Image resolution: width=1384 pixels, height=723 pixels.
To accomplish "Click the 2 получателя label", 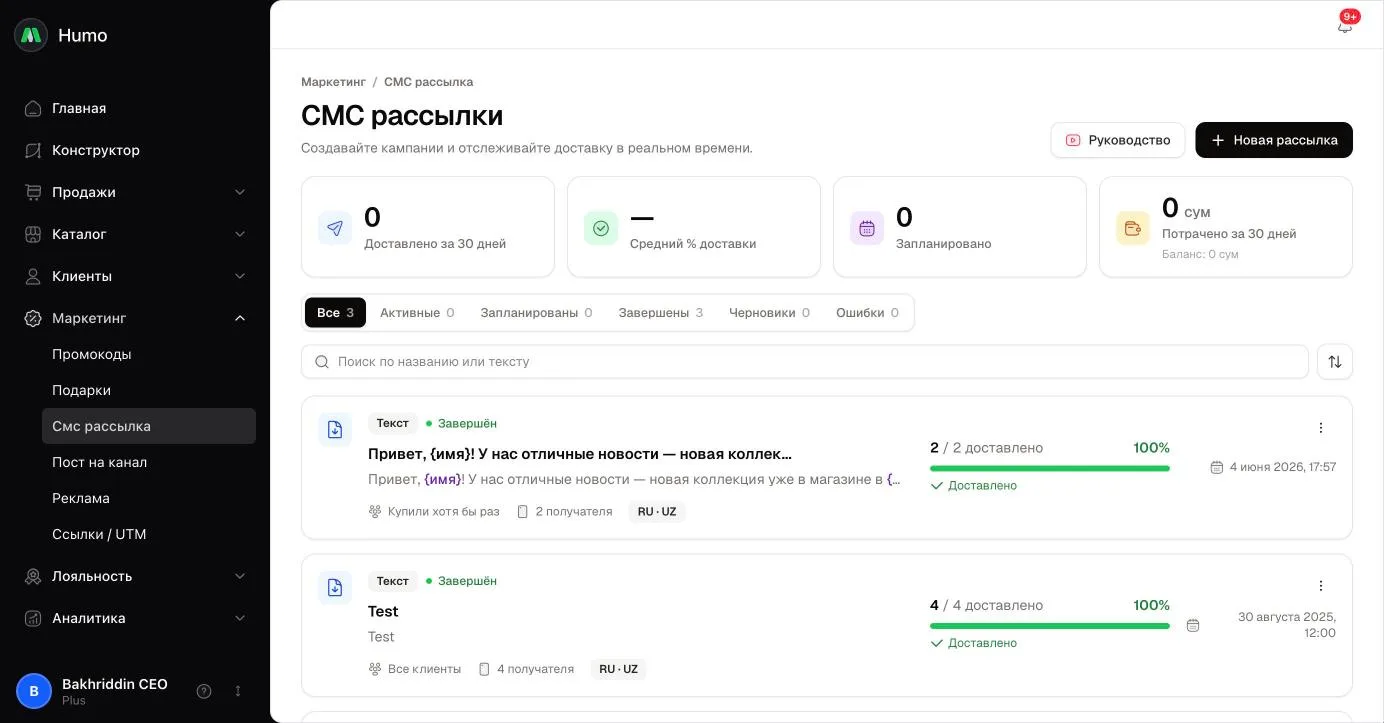I will point(574,512).
